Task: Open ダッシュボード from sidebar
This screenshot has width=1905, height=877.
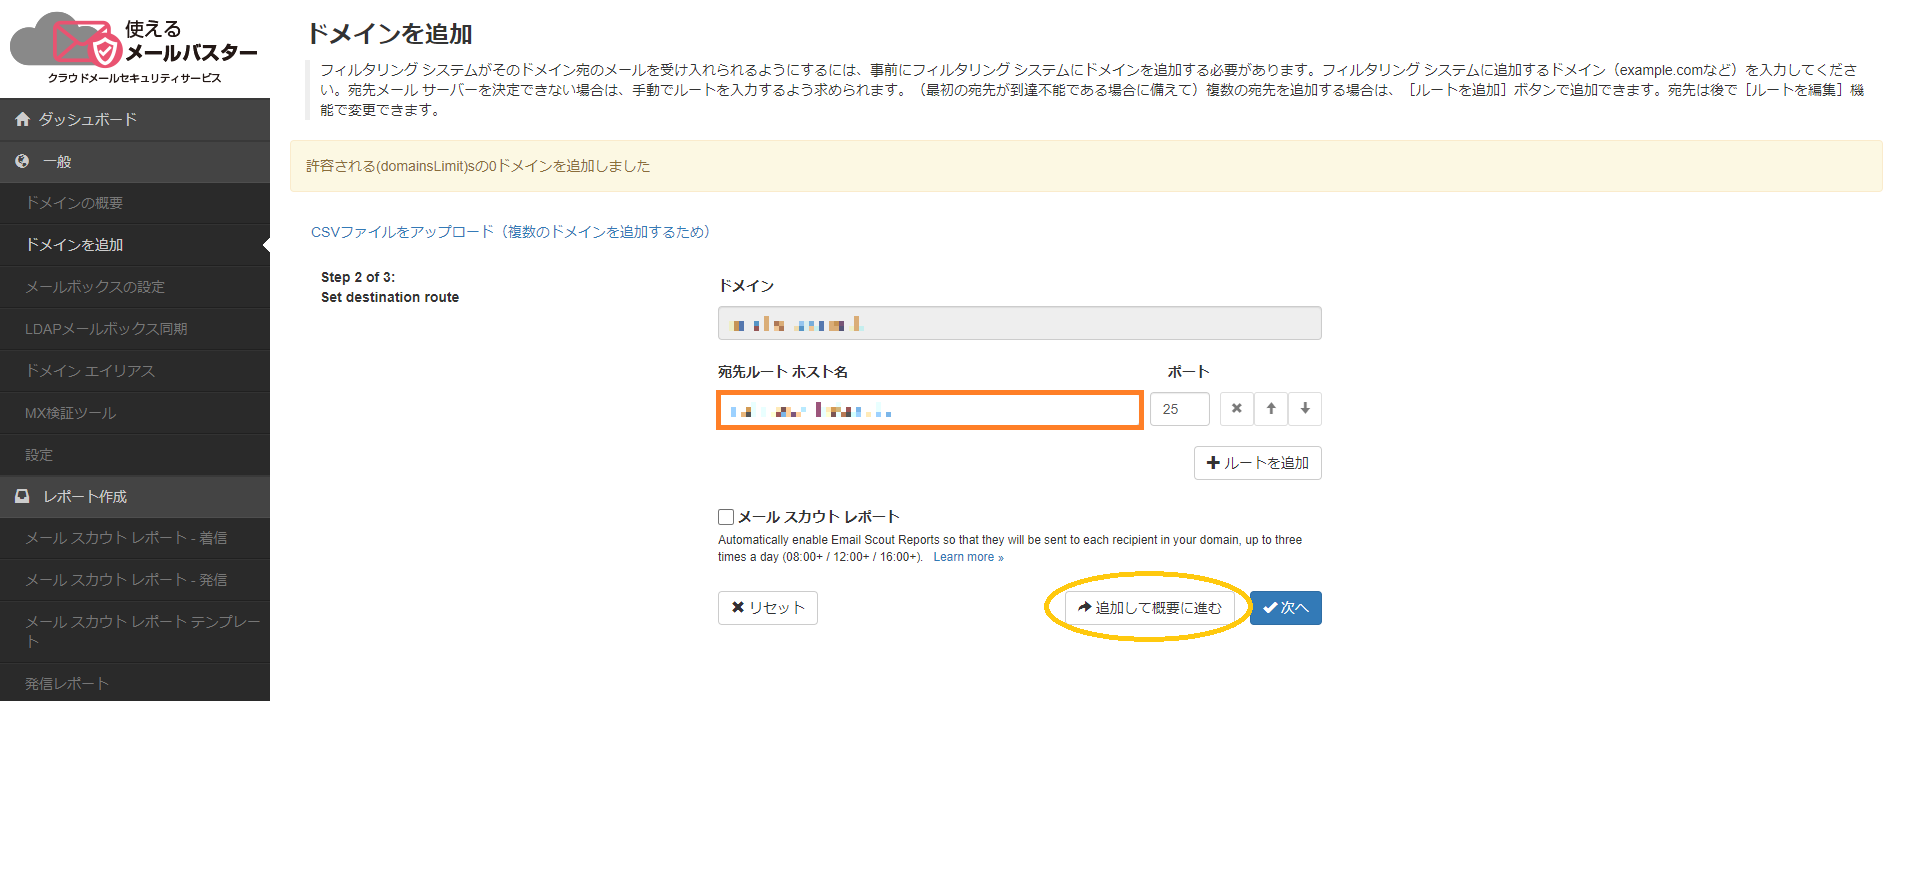Action: coord(135,119)
